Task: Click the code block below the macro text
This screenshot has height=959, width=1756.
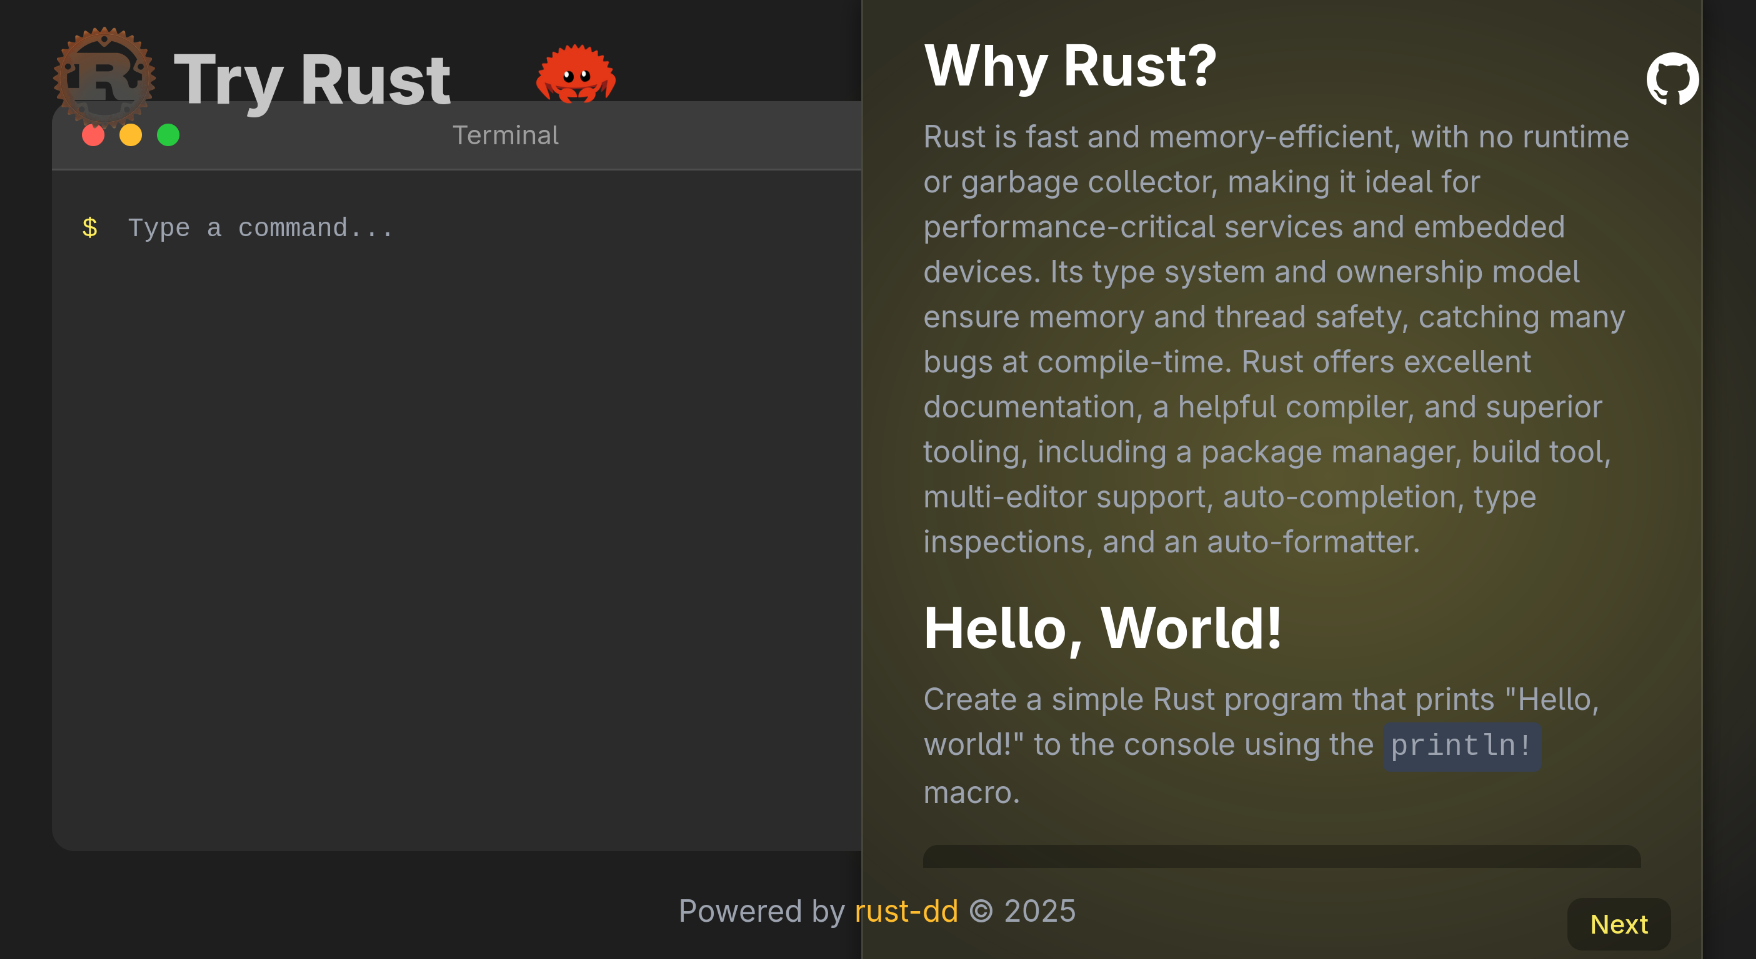Action: click(x=1281, y=856)
